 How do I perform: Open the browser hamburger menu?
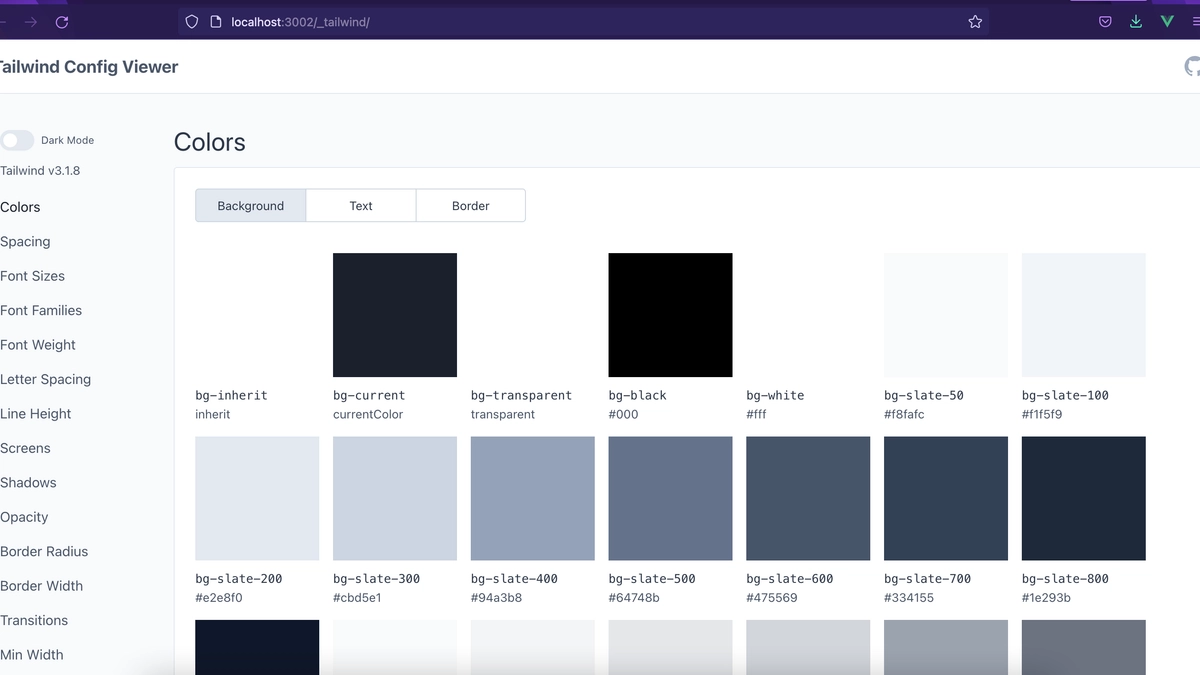tap(1196, 21)
